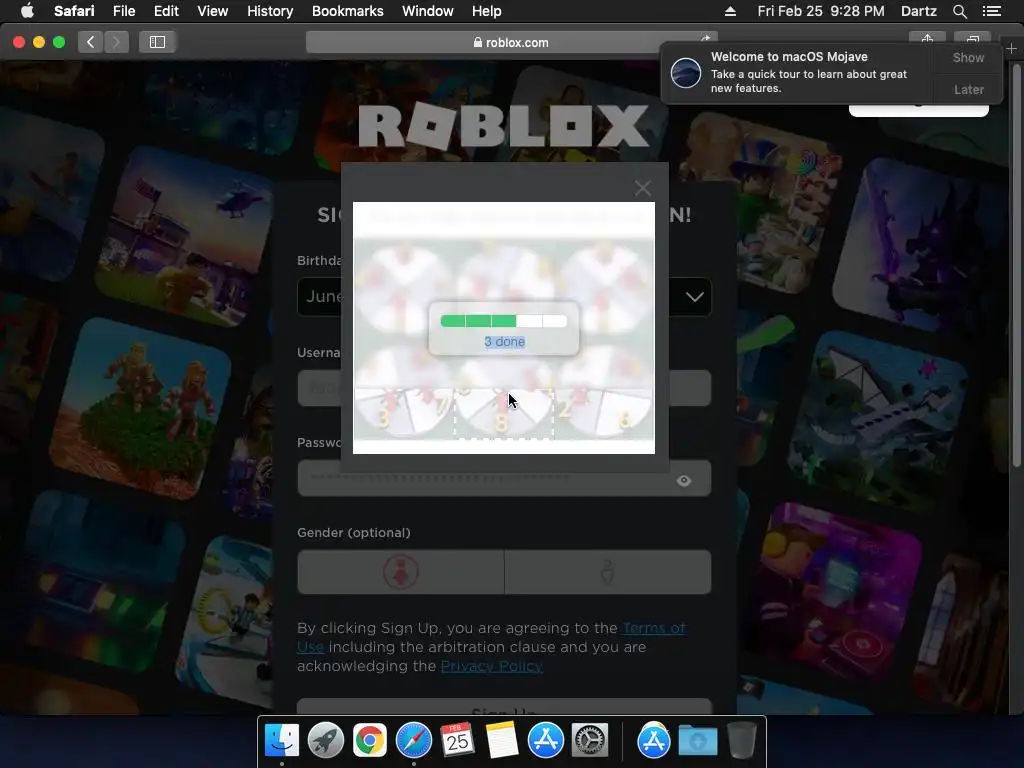Open System Preferences gear from the Dock

click(590, 741)
